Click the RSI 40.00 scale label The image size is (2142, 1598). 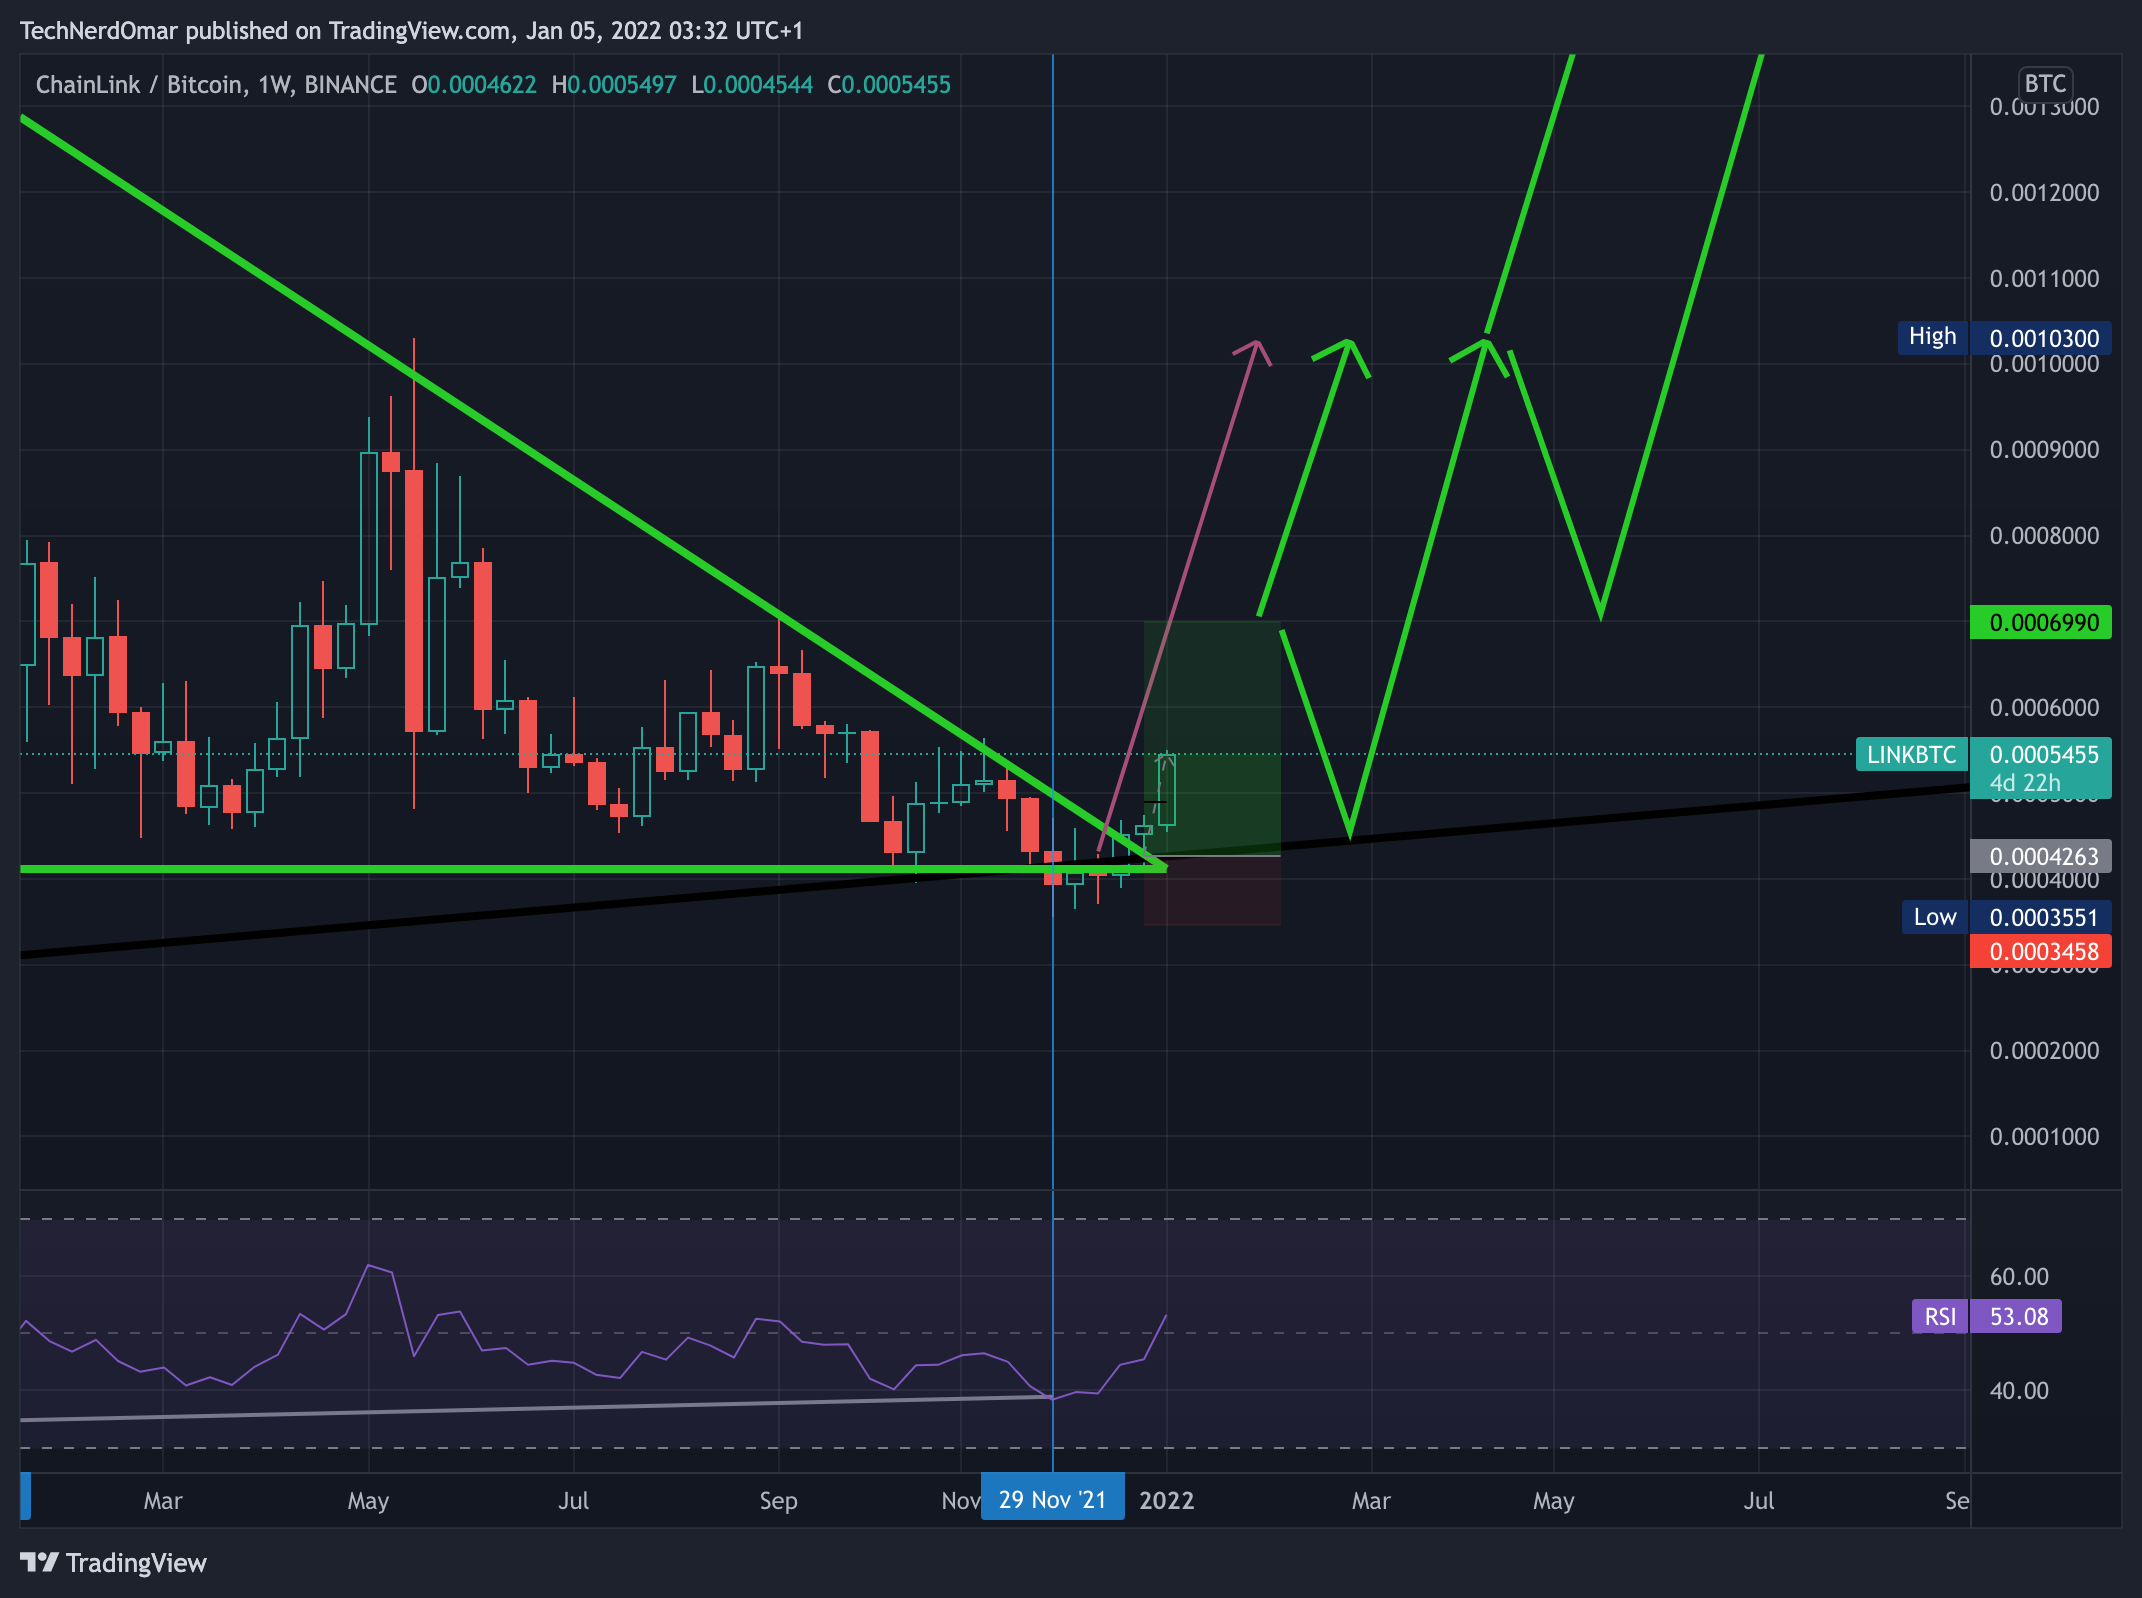2019,1390
